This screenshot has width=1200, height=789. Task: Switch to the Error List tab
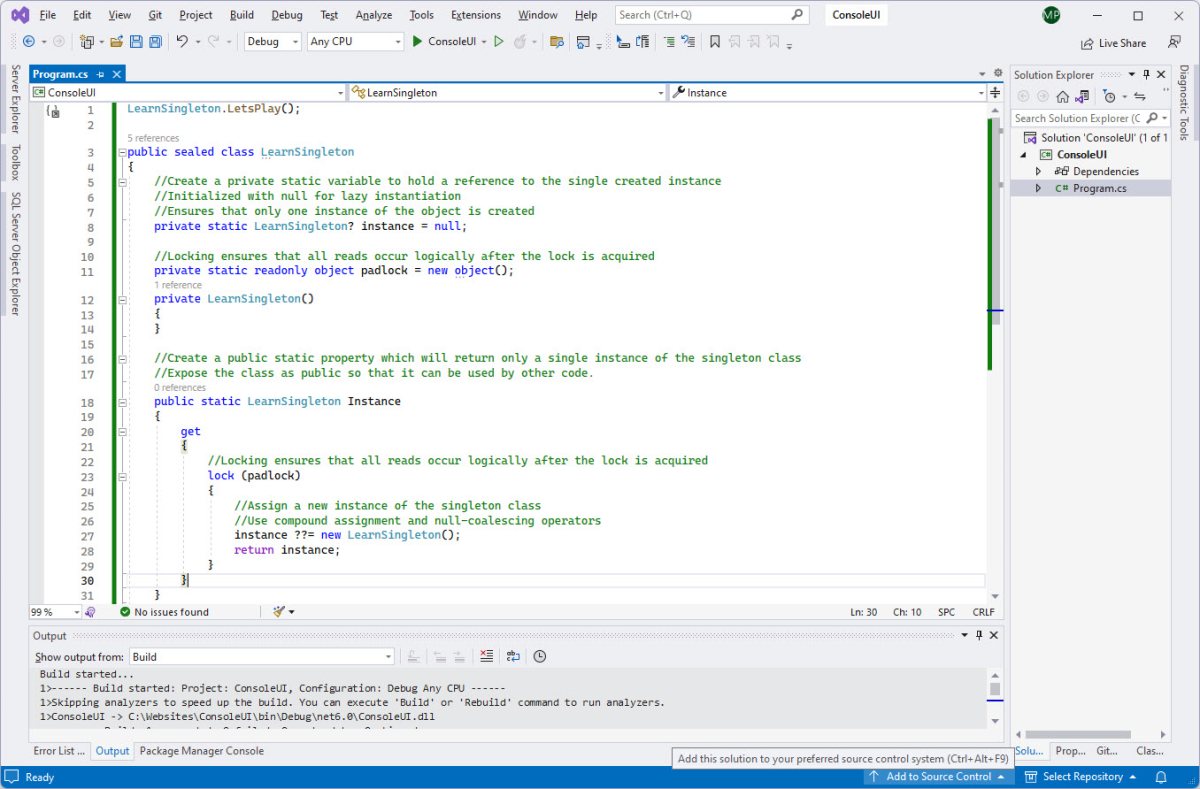(x=59, y=751)
